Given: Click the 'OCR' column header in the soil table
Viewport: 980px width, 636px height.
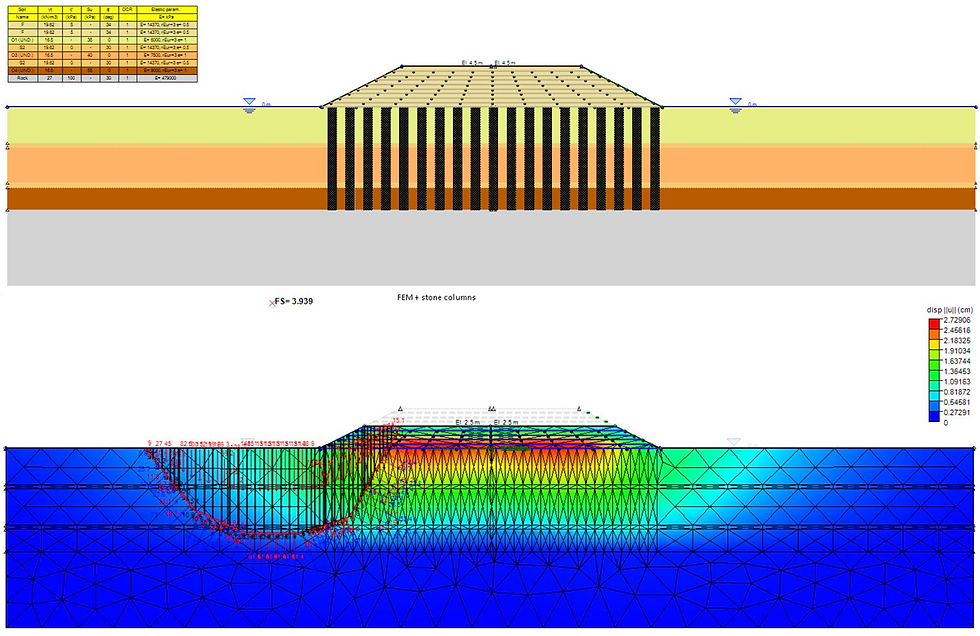Looking at the screenshot, I should tap(128, 9).
